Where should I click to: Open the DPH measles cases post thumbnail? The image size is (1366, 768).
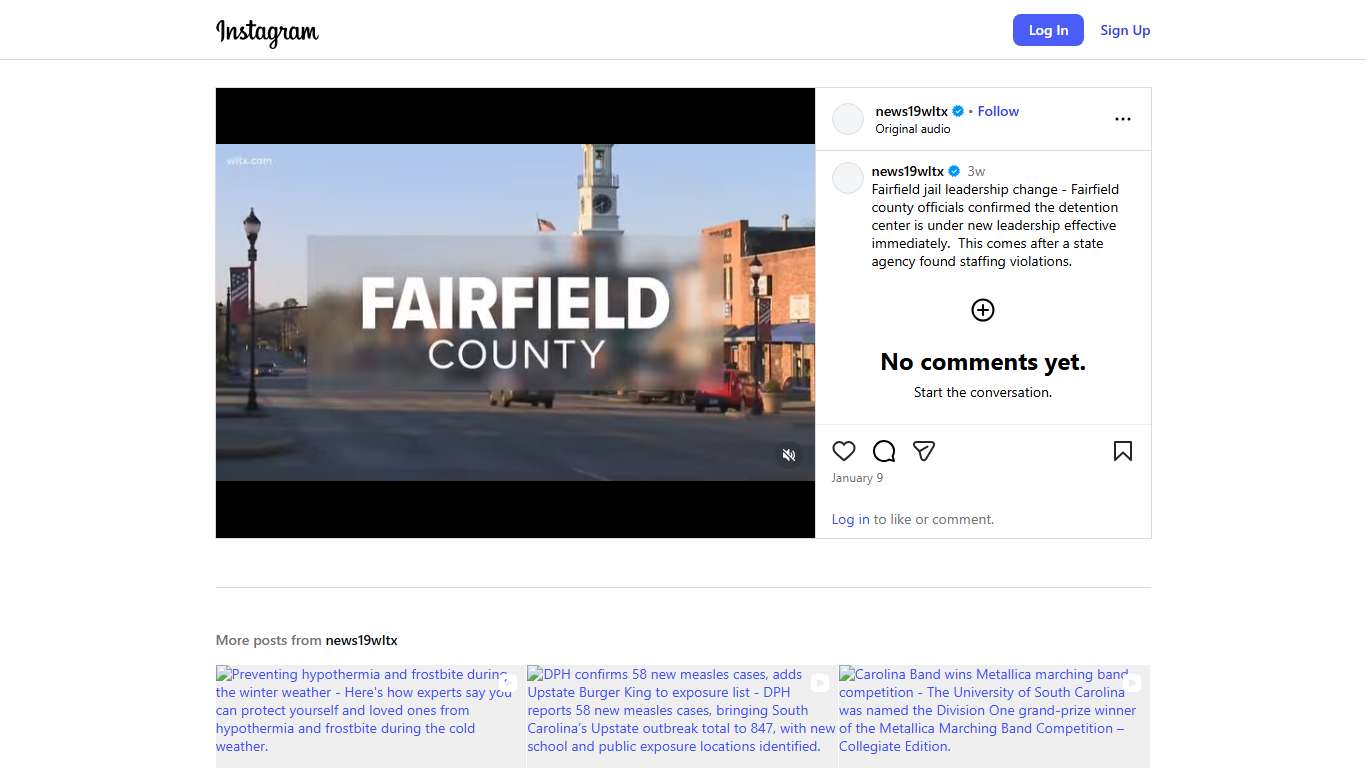682,715
